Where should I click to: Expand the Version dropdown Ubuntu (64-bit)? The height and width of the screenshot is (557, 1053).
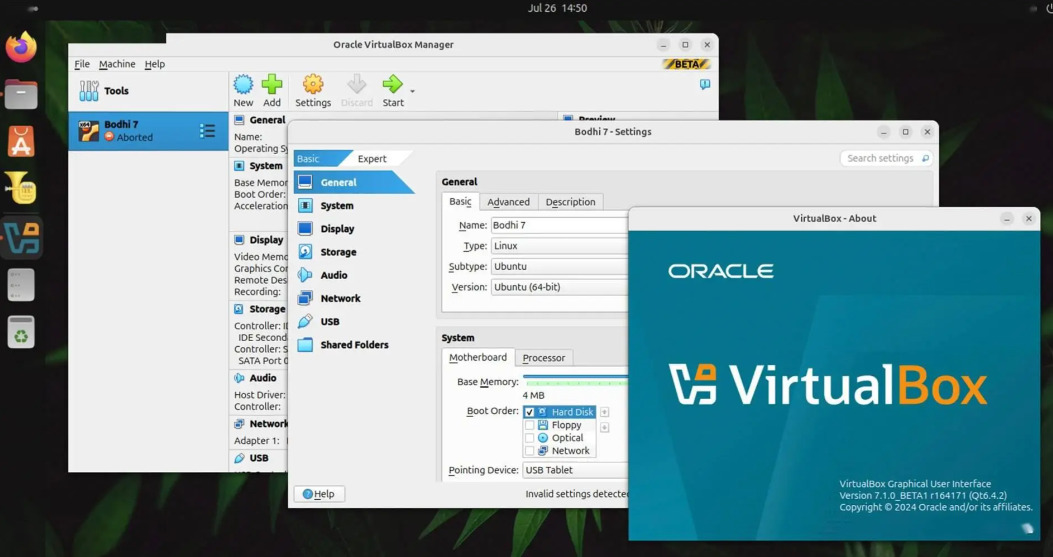pyautogui.click(x=559, y=287)
